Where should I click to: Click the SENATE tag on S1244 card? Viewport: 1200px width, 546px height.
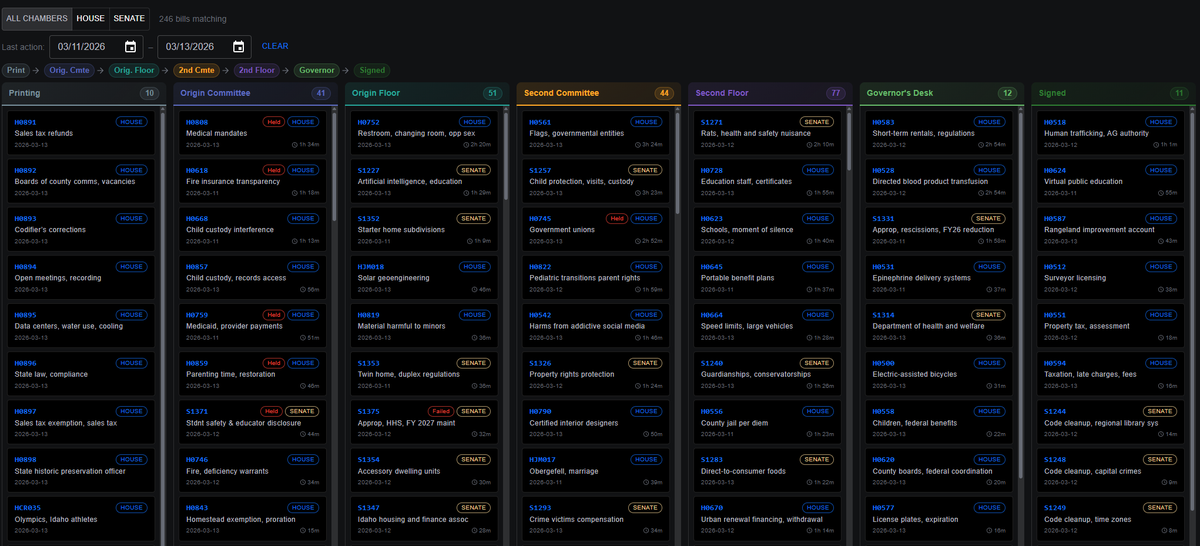tap(1160, 411)
